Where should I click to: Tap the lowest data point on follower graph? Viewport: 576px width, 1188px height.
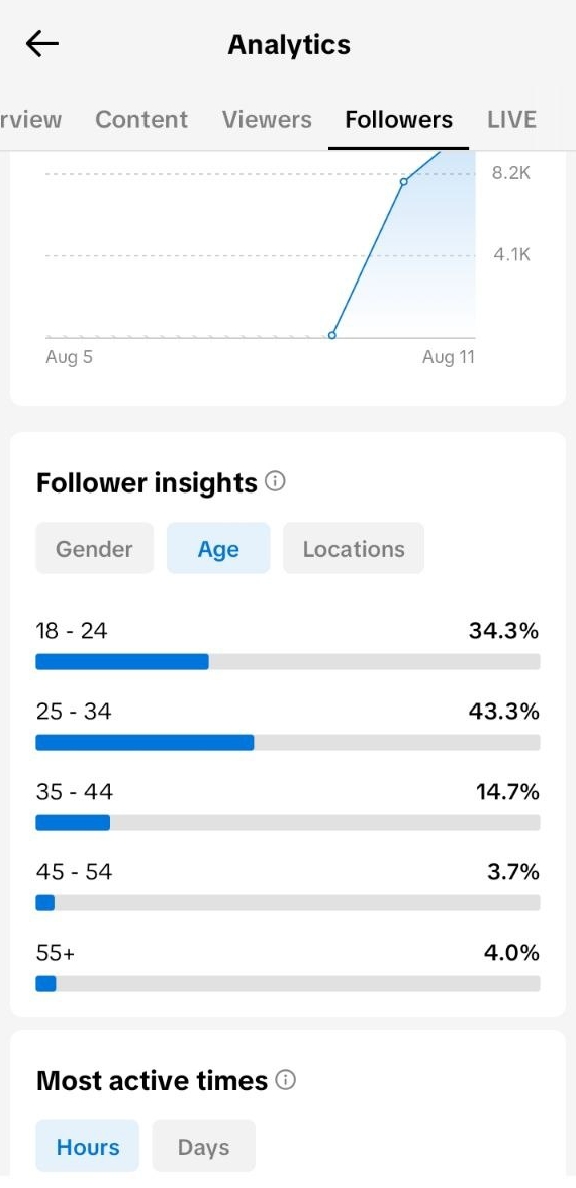coord(332,335)
